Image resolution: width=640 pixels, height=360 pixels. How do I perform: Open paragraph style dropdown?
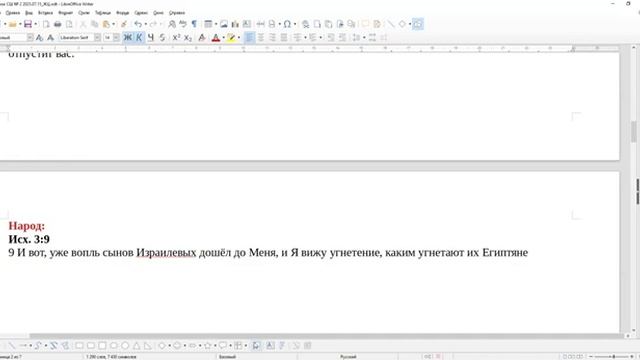[x=30, y=38]
